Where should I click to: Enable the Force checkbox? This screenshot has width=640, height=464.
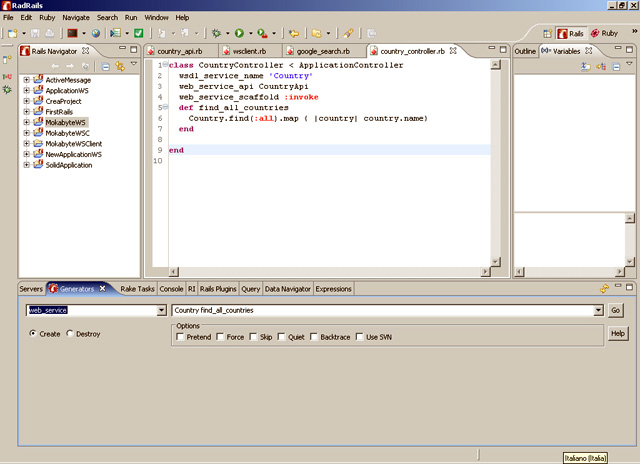pyautogui.click(x=220, y=337)
